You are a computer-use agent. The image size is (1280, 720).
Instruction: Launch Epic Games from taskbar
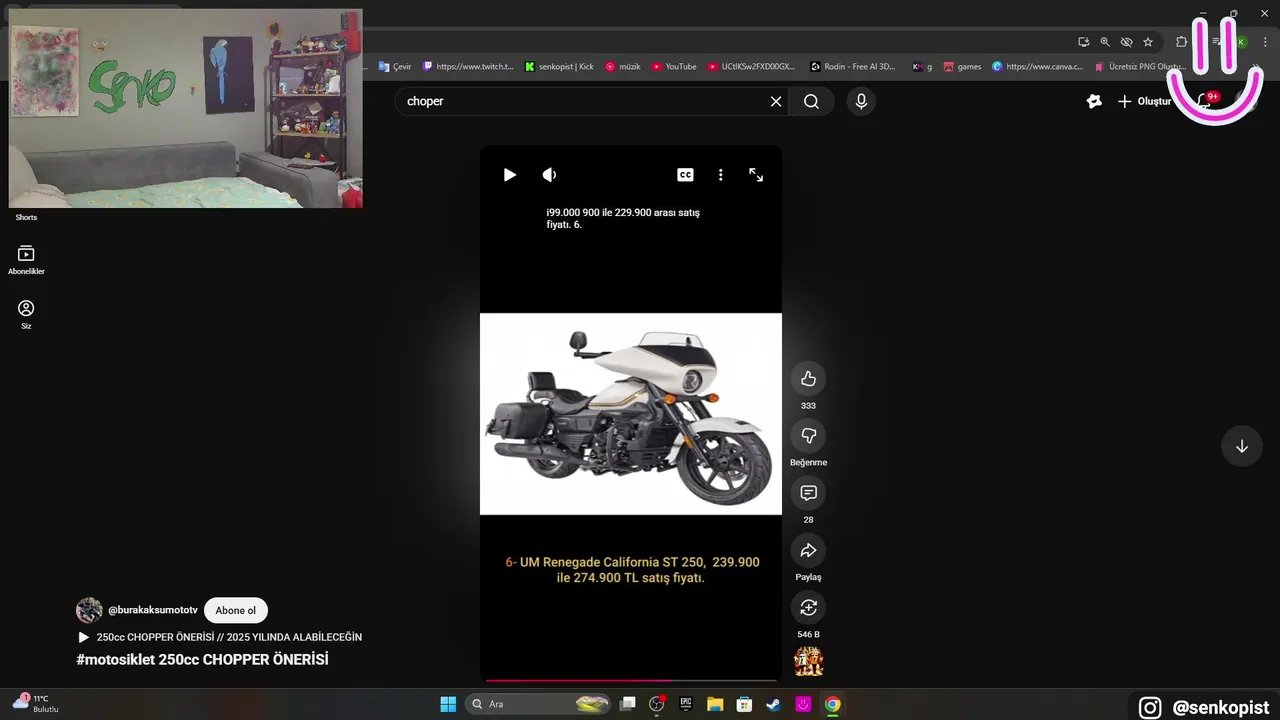pyautogui.click(x=686, y=704)
